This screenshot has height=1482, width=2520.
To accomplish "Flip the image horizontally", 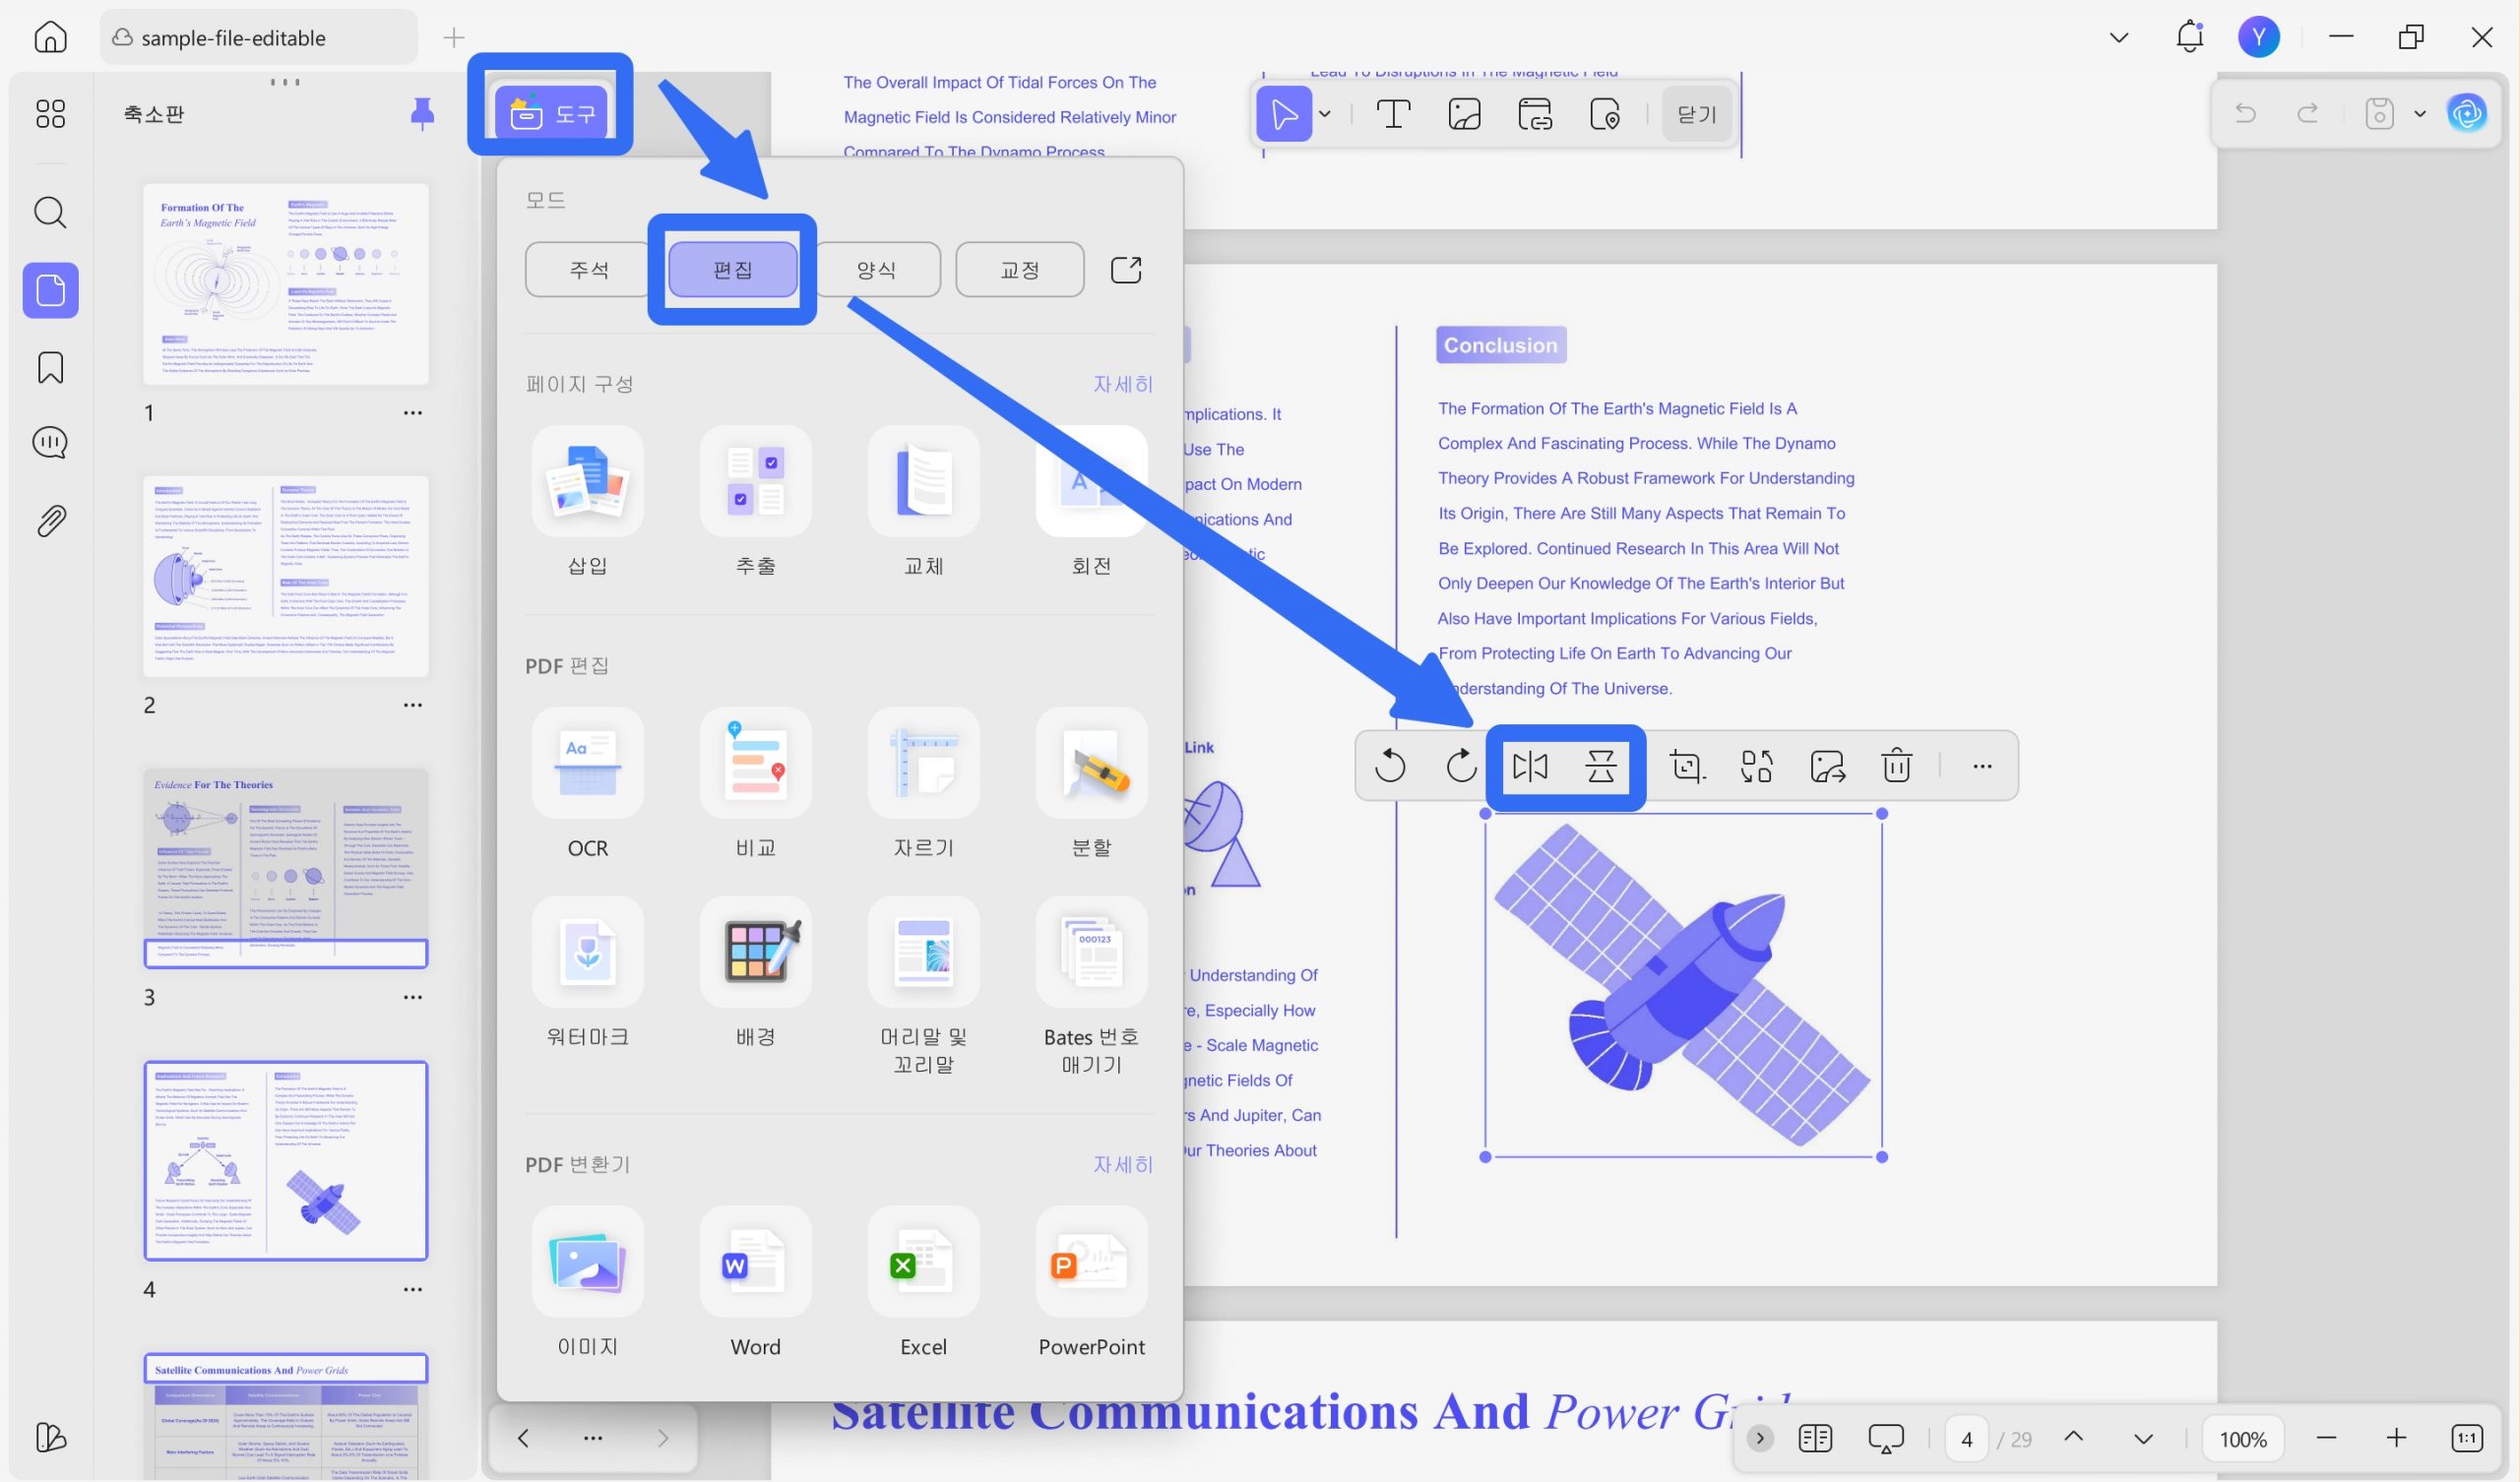I will pyautogui.click(x=1530, y=766).
